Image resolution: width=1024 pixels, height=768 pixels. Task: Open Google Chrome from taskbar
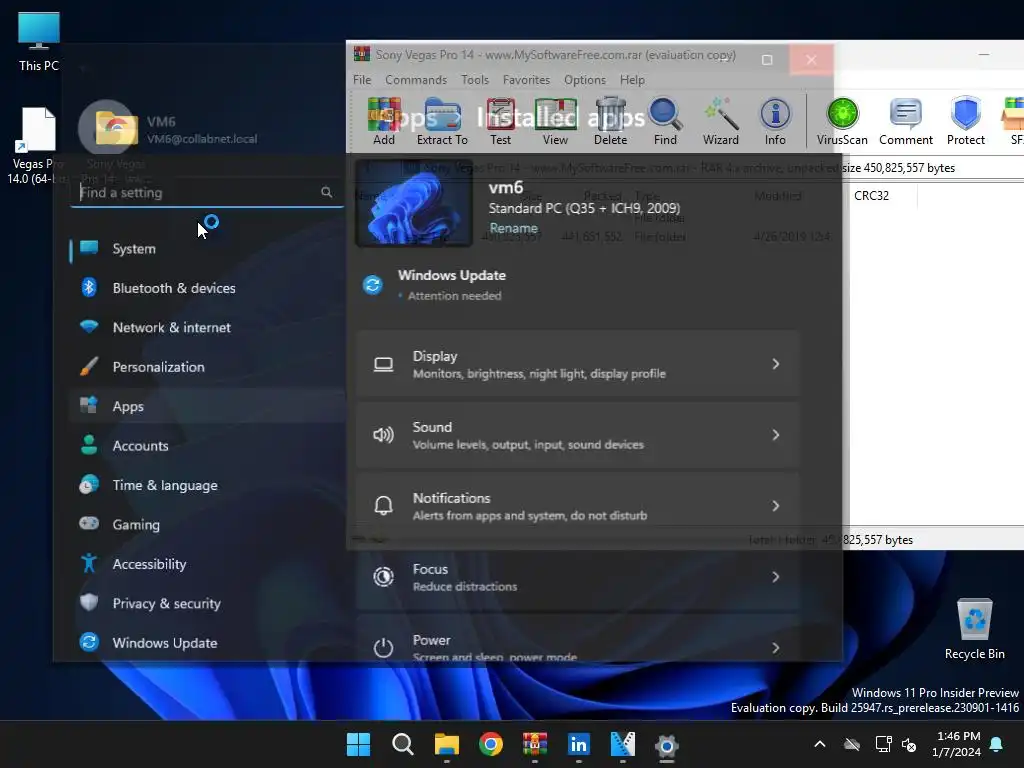[490, 744]
